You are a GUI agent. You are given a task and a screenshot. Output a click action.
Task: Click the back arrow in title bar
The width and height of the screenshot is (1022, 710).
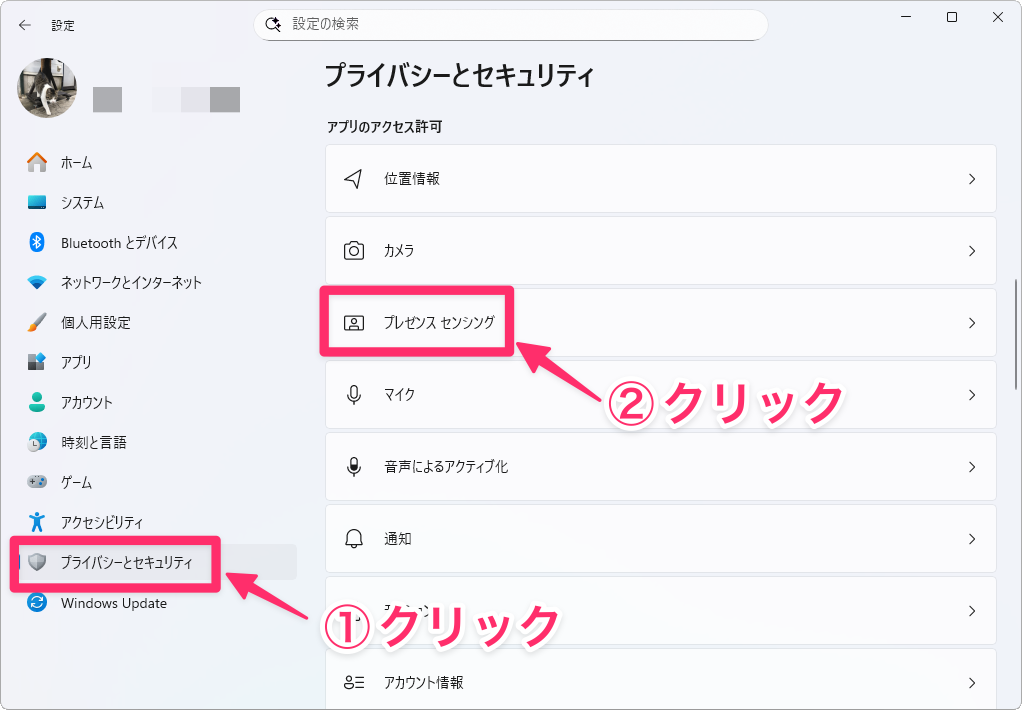pyautogui.click(x=25, y=25)
